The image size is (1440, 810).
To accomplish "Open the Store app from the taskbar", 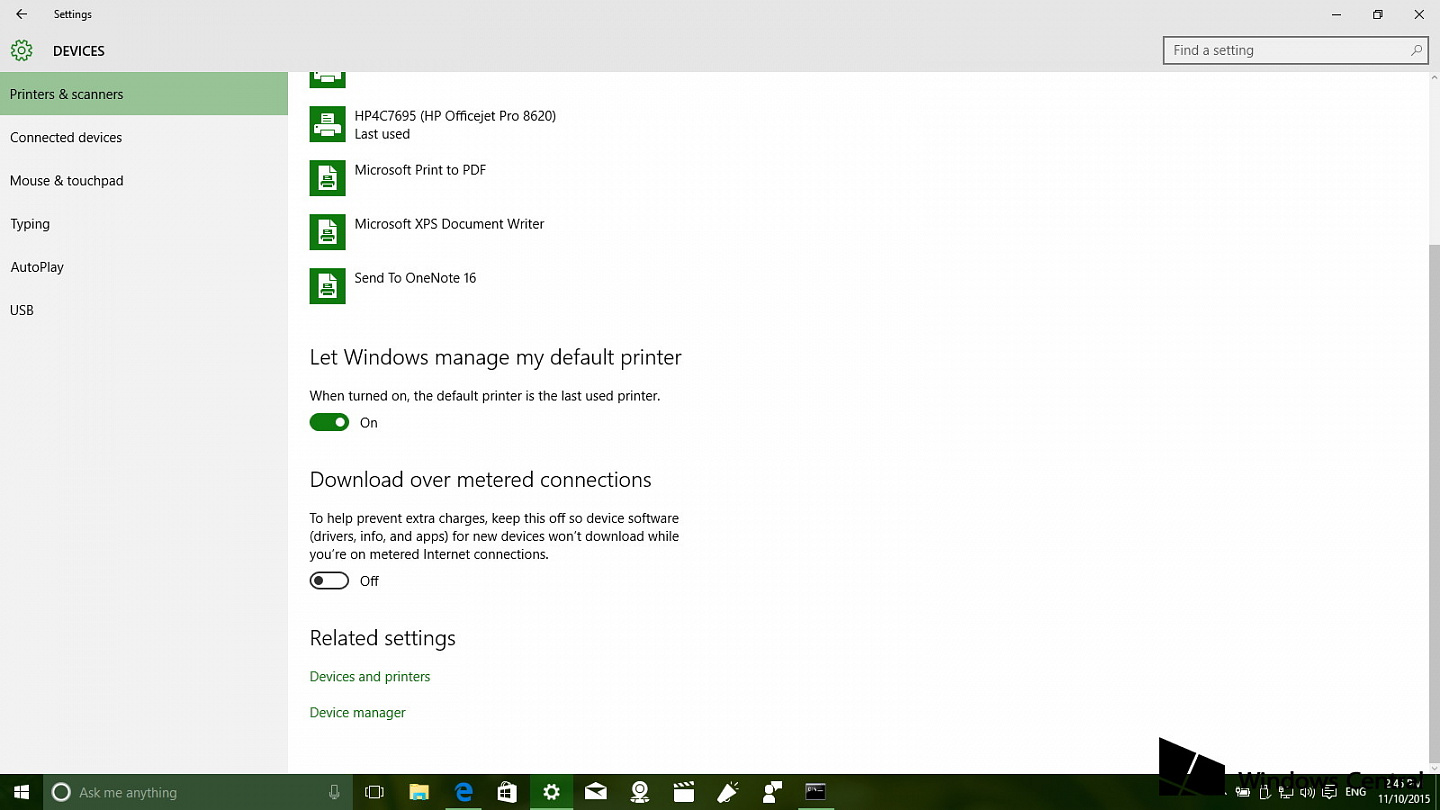I will click(507, 792).
